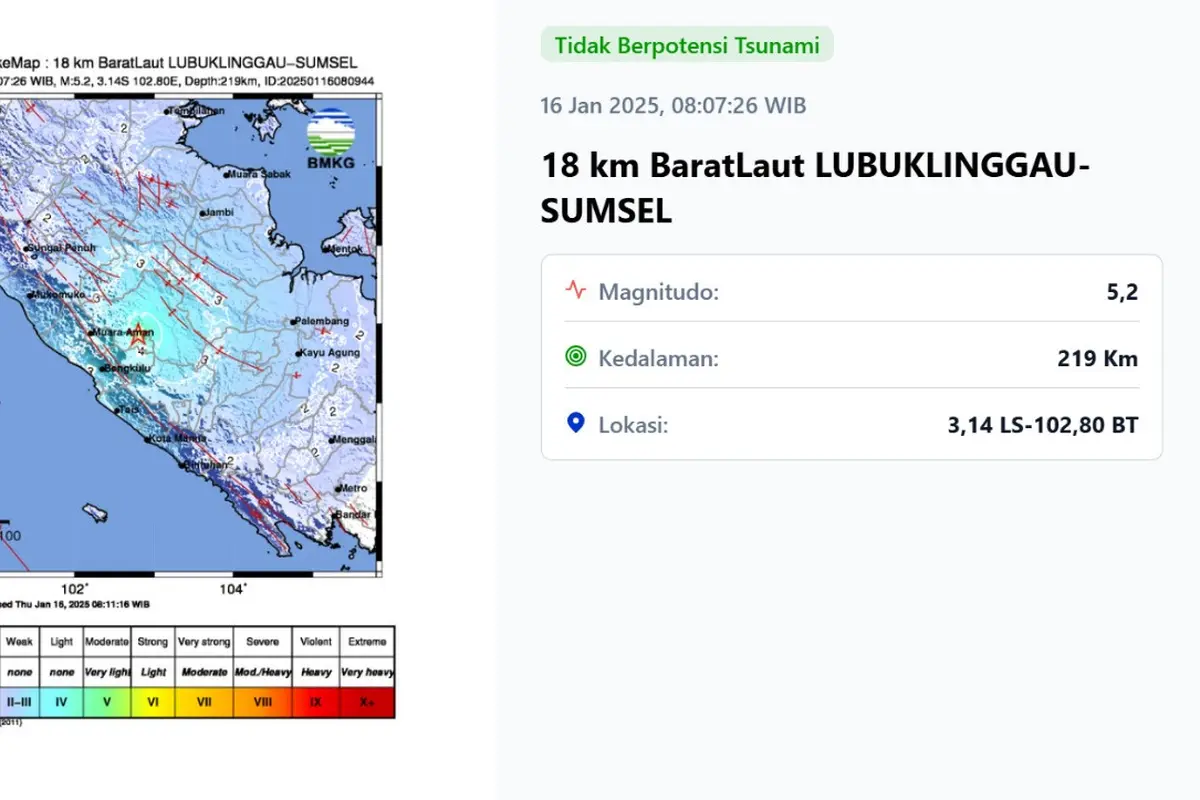The height and width of the screenshot is (800, 1200).
Task: Click the yellow-orange VII intensity swatch
Action: tap(205, 703)
